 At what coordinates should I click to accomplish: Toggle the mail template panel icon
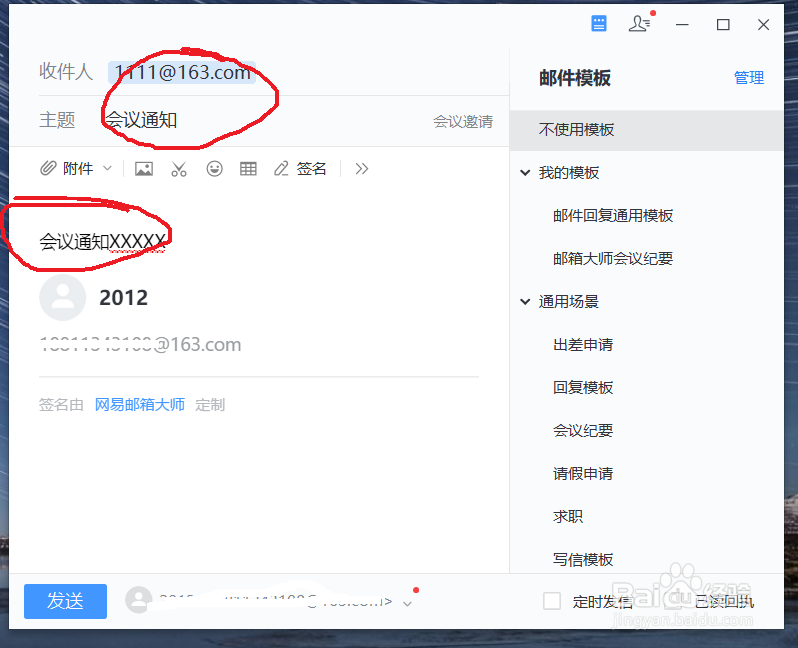pos(598,23)
